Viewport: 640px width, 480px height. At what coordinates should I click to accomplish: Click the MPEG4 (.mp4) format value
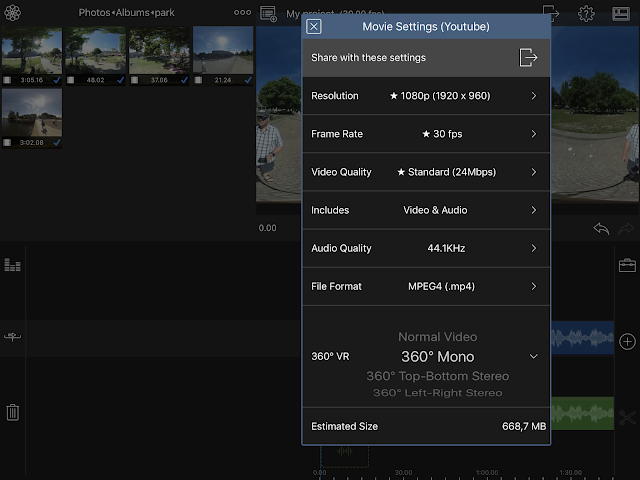(x=442, y=287)
